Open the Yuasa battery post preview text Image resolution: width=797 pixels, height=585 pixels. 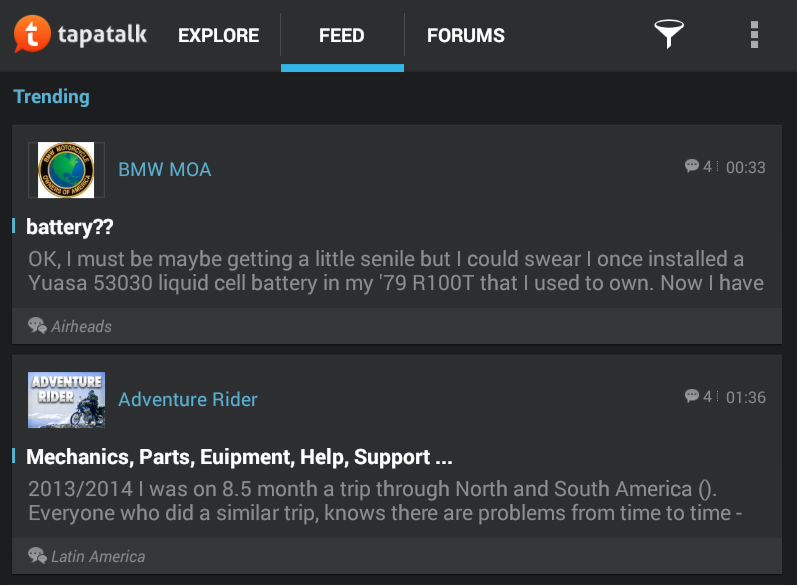click(396, 271)
